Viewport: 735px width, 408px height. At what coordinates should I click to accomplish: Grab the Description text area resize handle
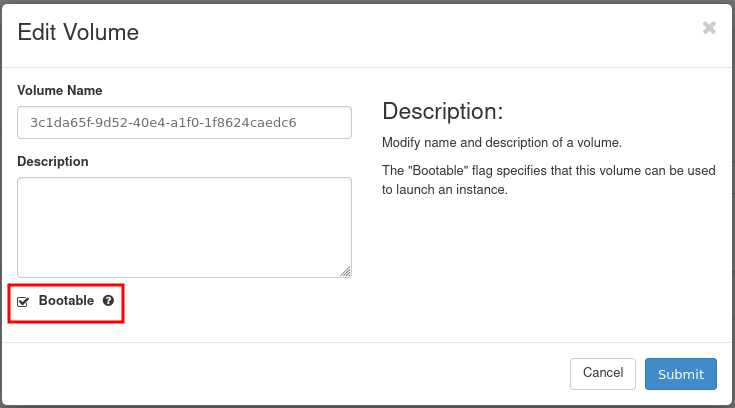point(345,271)
